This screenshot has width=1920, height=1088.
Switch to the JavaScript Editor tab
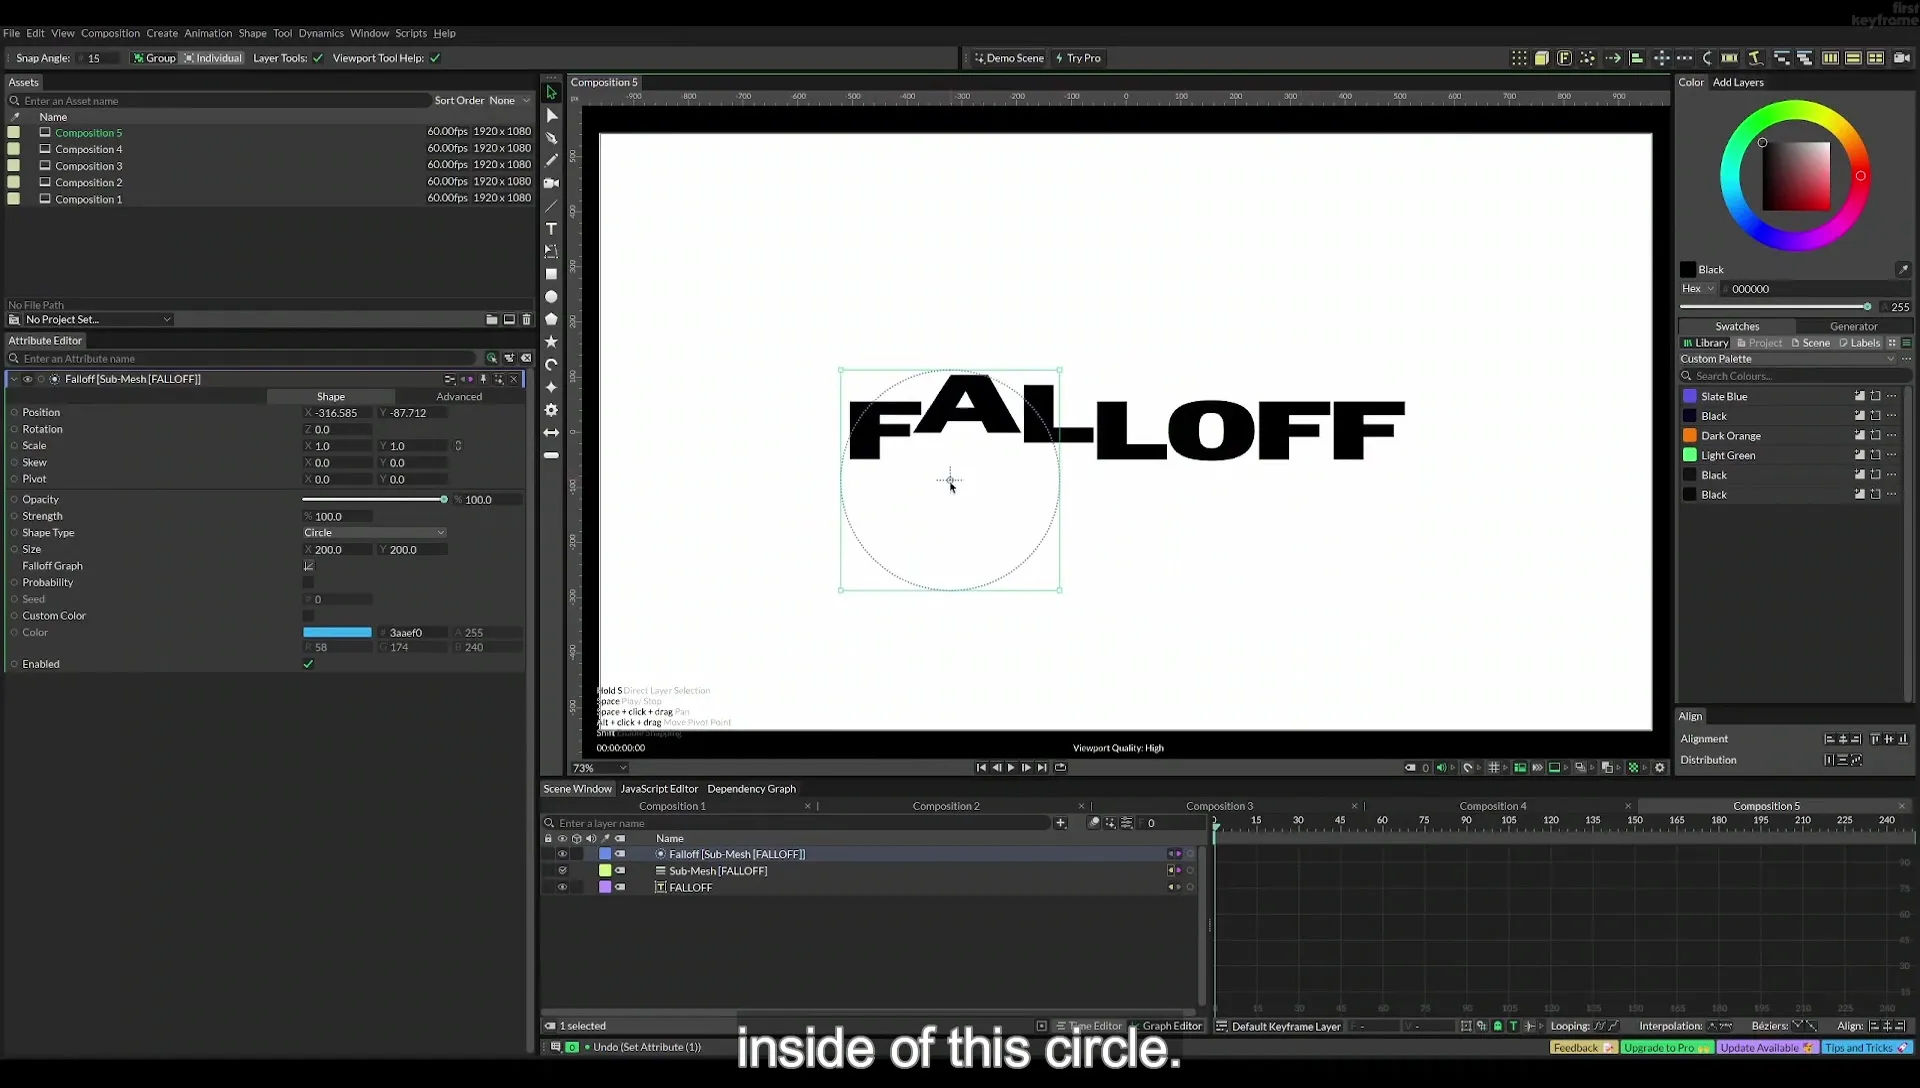(x=659, y=789)
